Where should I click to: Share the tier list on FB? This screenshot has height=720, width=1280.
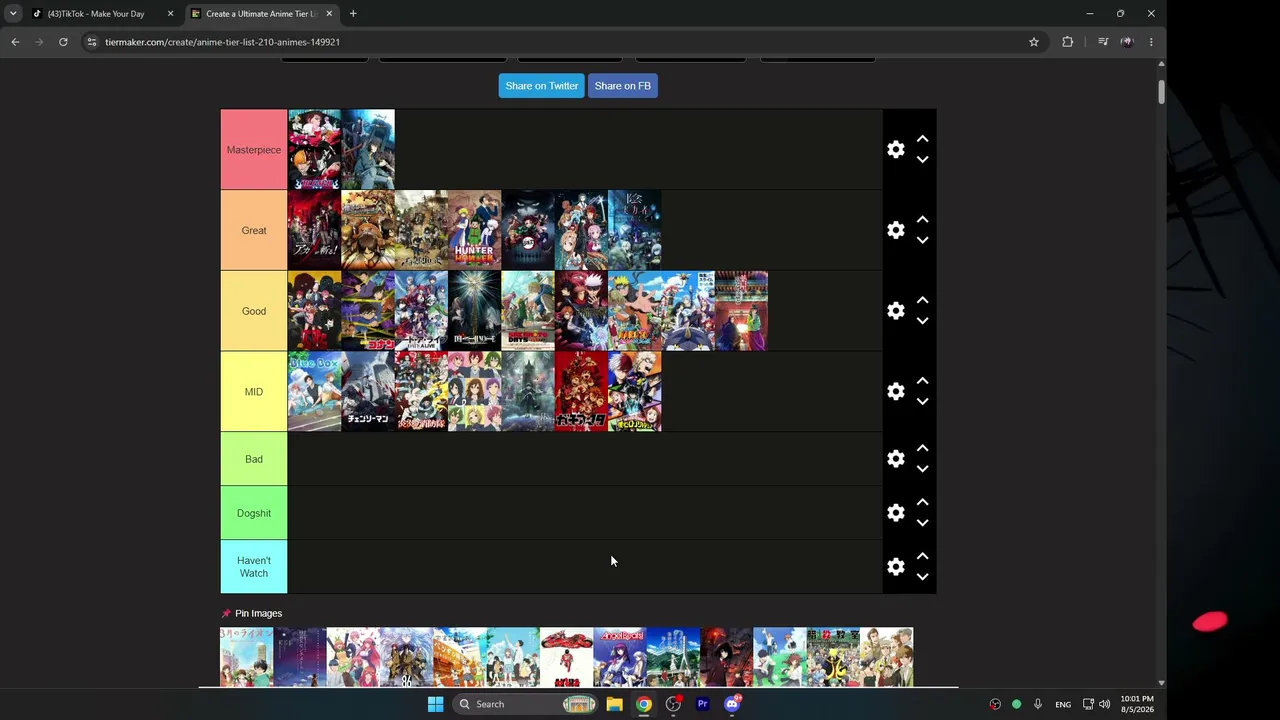point(623,86)
